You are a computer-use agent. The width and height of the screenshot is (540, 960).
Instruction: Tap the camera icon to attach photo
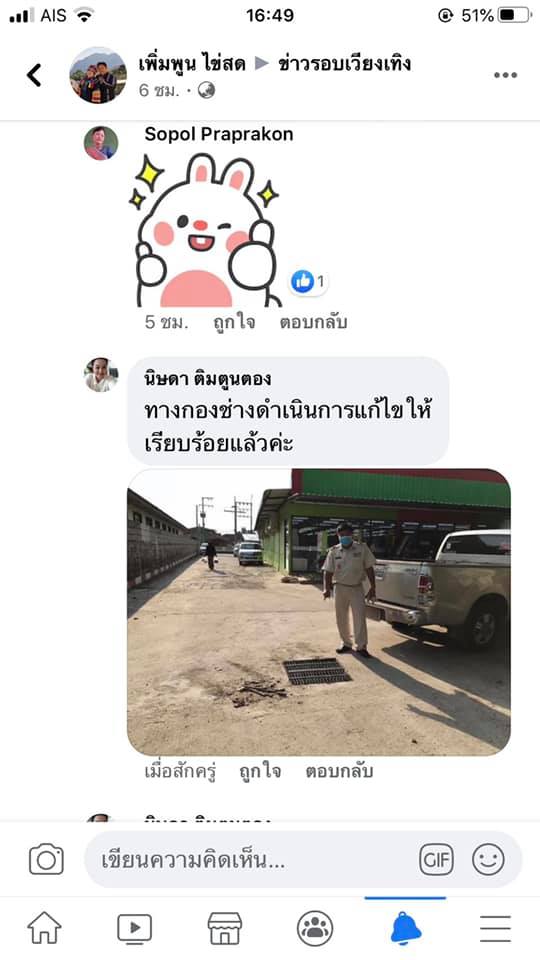coord(47,859)
